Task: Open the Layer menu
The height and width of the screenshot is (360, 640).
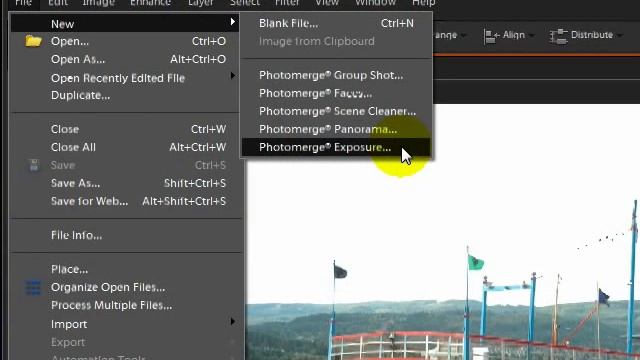Action: tap(200, 3)
